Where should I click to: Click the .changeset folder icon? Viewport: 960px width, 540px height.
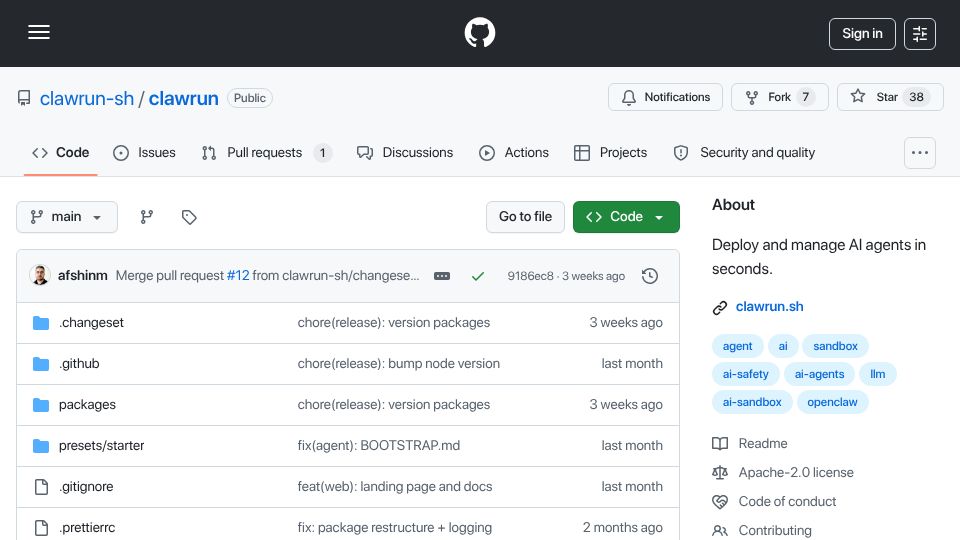pyautogui.click(x=41, y=323)
